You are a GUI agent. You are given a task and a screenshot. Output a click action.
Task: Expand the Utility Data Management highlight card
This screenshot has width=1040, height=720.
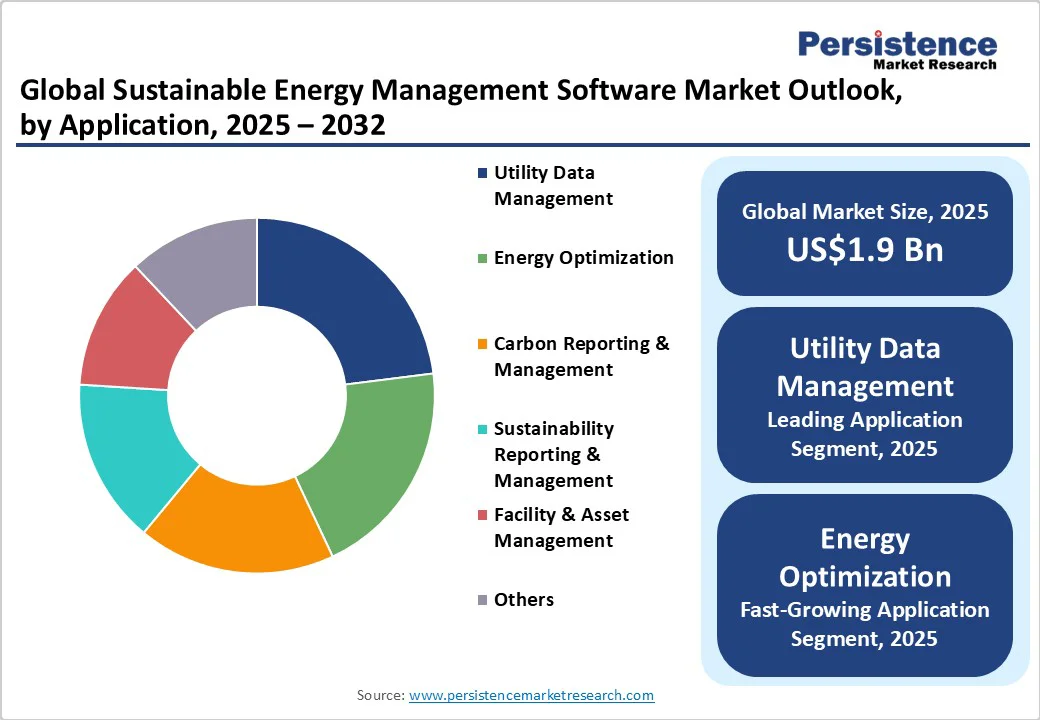tap(864, 394)
